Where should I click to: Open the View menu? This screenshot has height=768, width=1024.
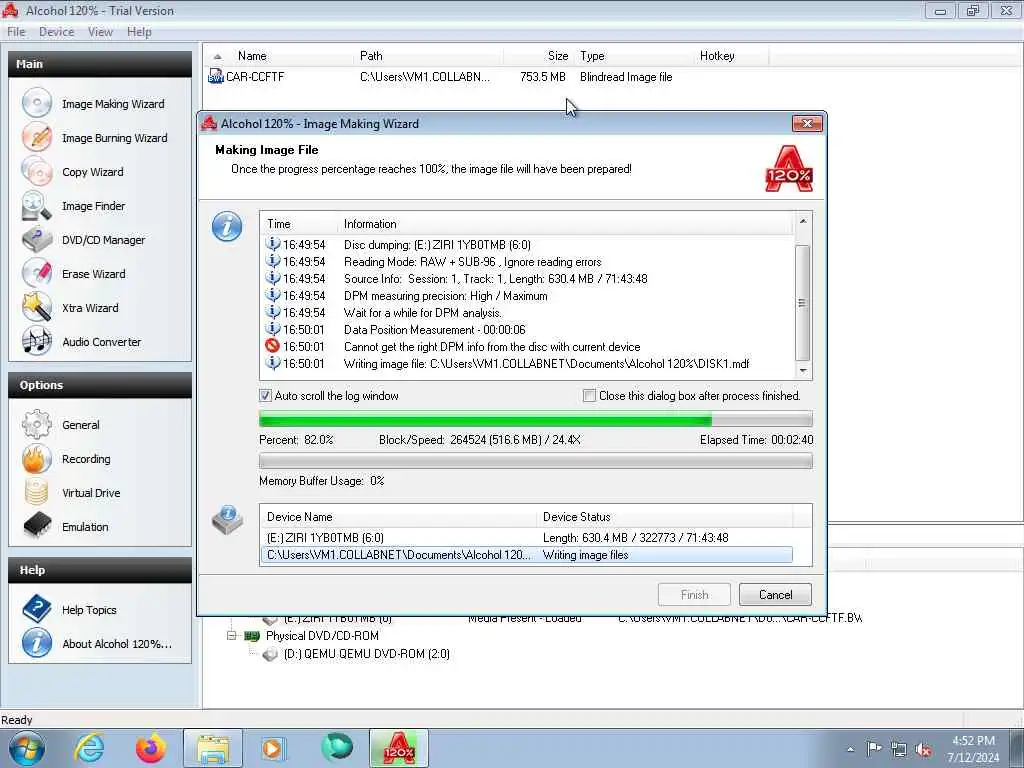(100, 32)
